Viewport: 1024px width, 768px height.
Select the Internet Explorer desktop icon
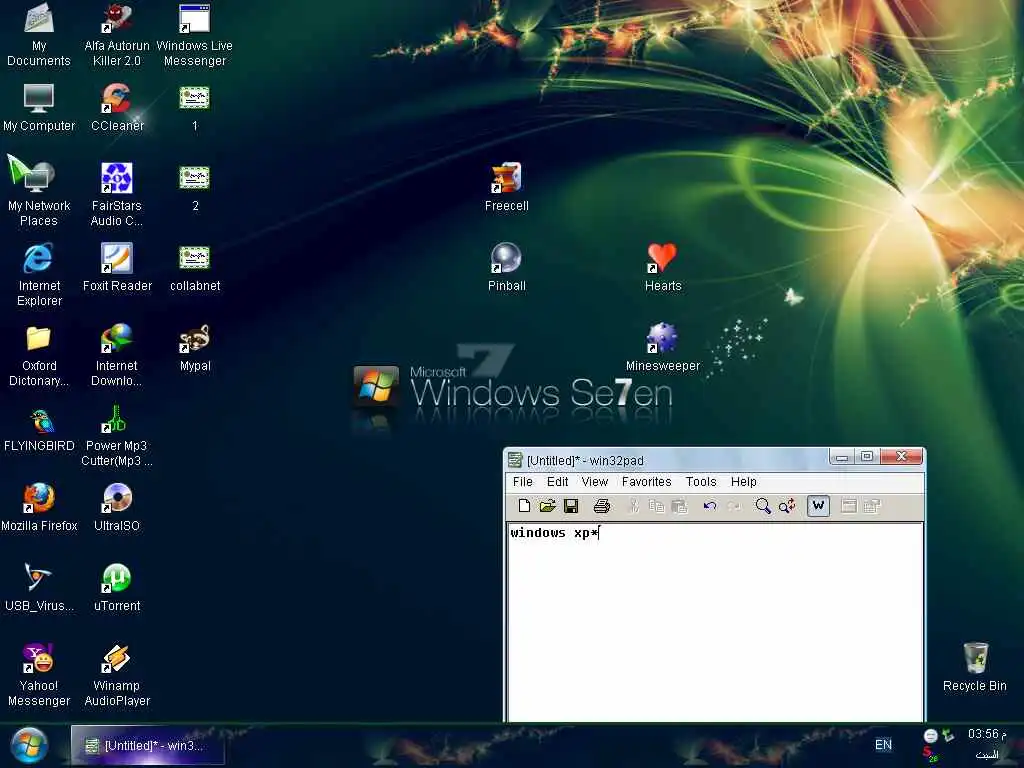pos(39,274)
